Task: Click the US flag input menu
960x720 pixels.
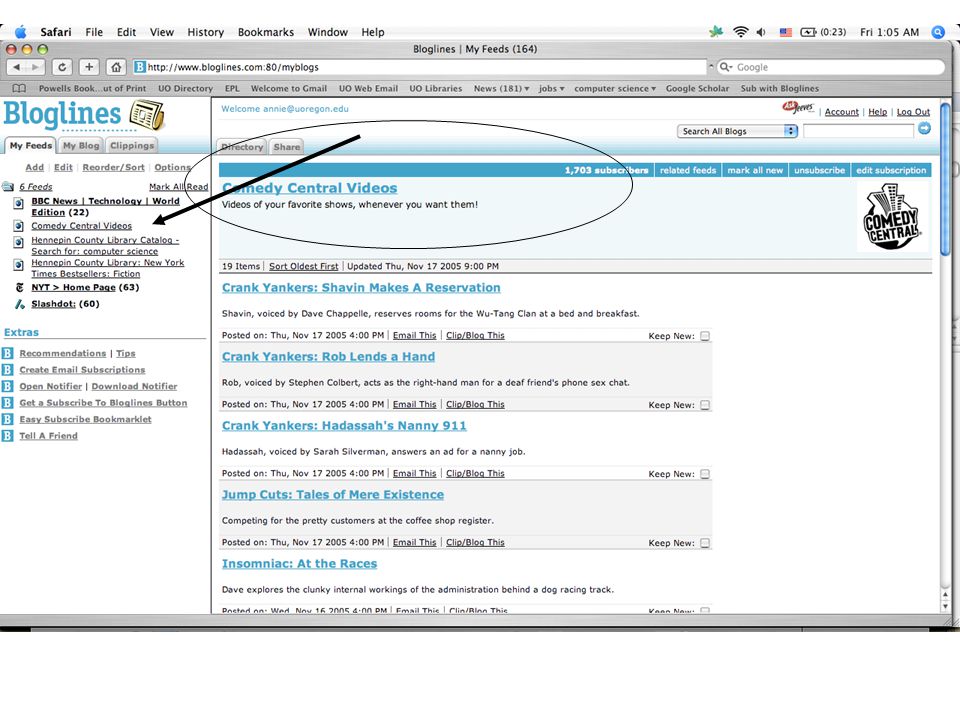Action: 786,32
